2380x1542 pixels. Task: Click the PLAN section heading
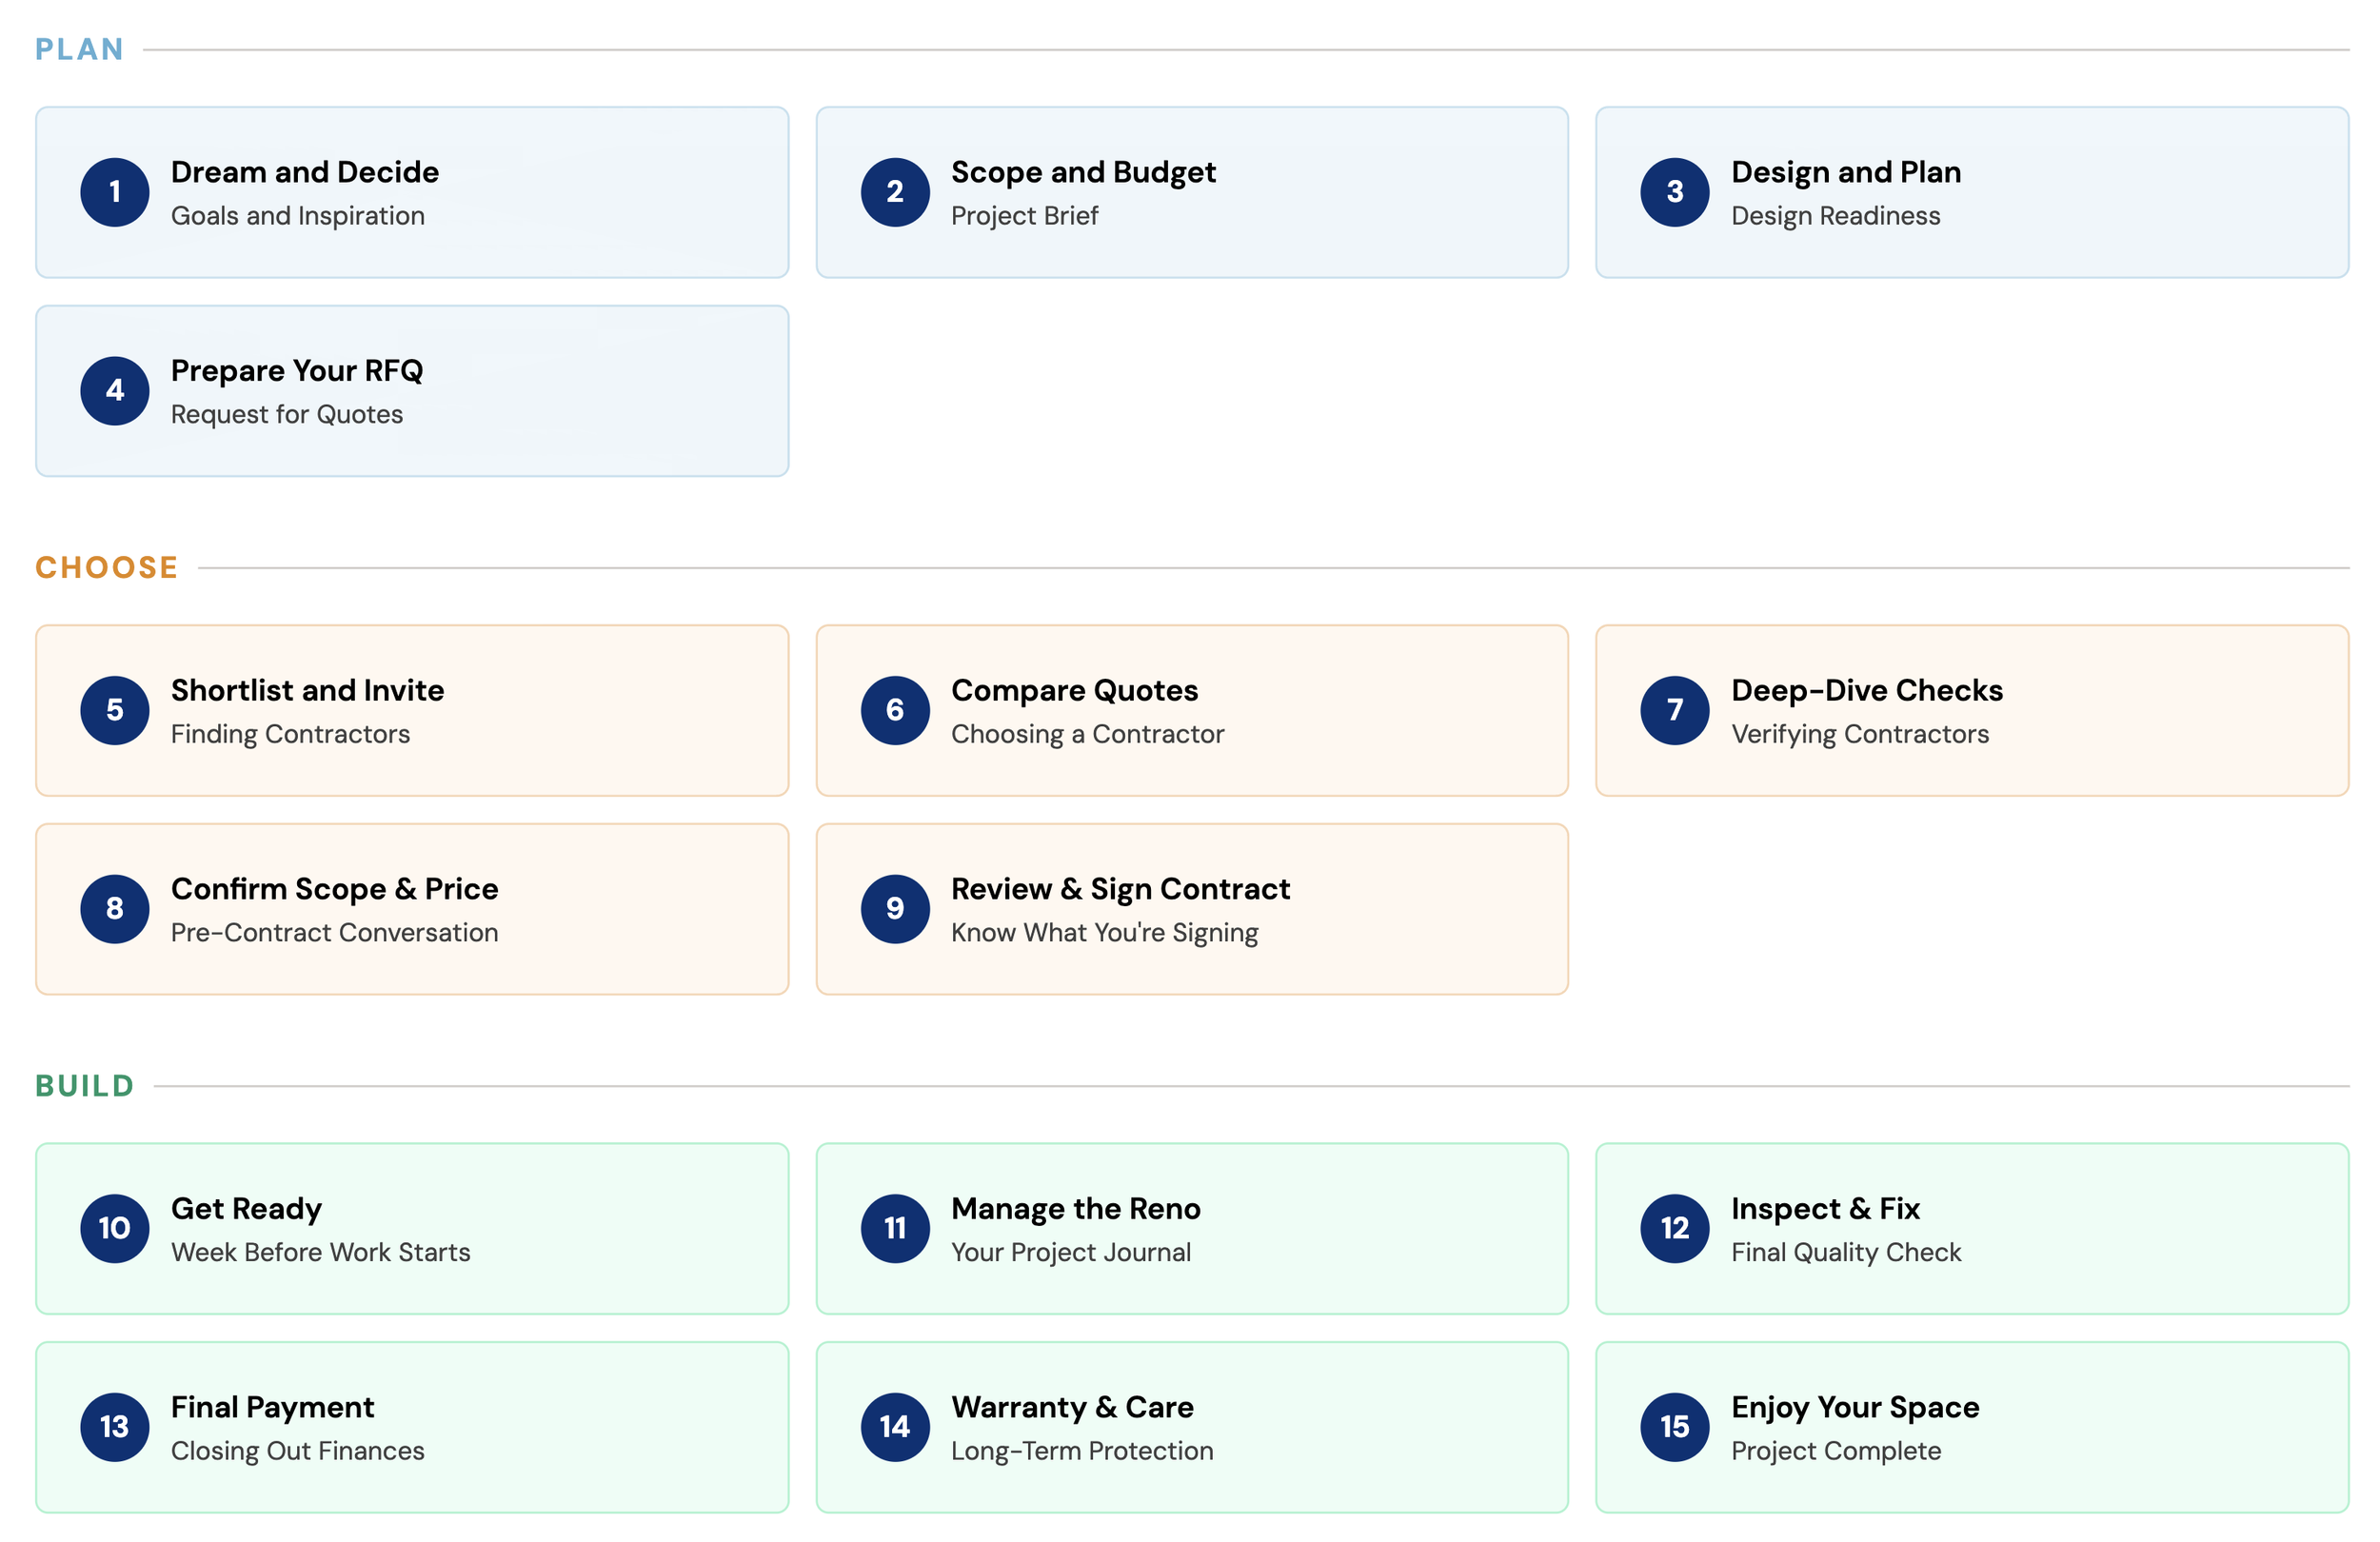[x=79, y=49]
